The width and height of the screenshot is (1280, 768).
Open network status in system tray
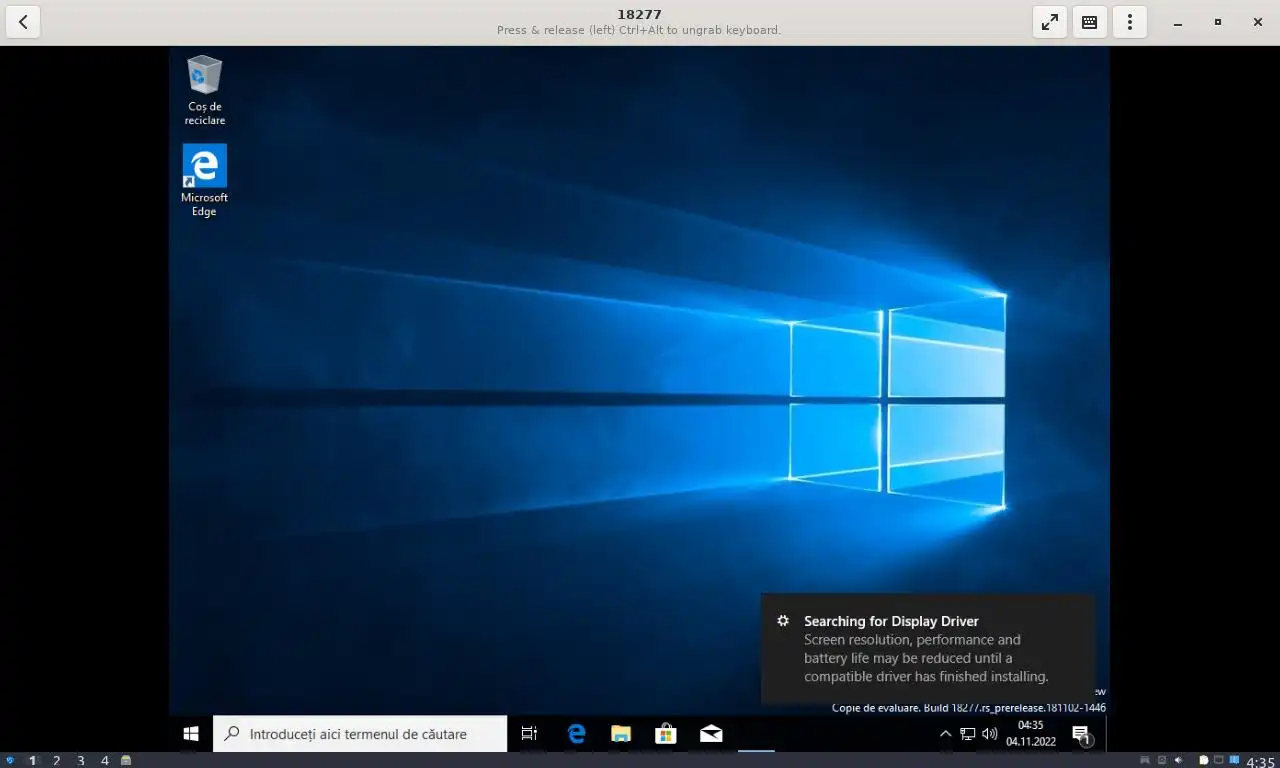coord(968,734)
